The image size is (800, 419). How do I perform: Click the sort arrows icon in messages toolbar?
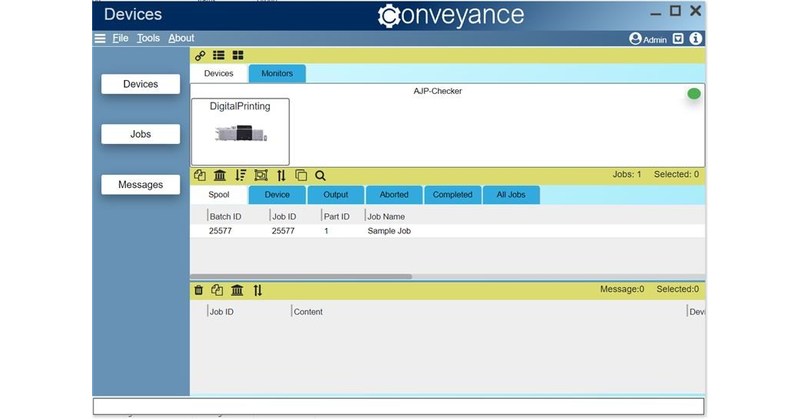pyautogui.click(x=258, y=290)
